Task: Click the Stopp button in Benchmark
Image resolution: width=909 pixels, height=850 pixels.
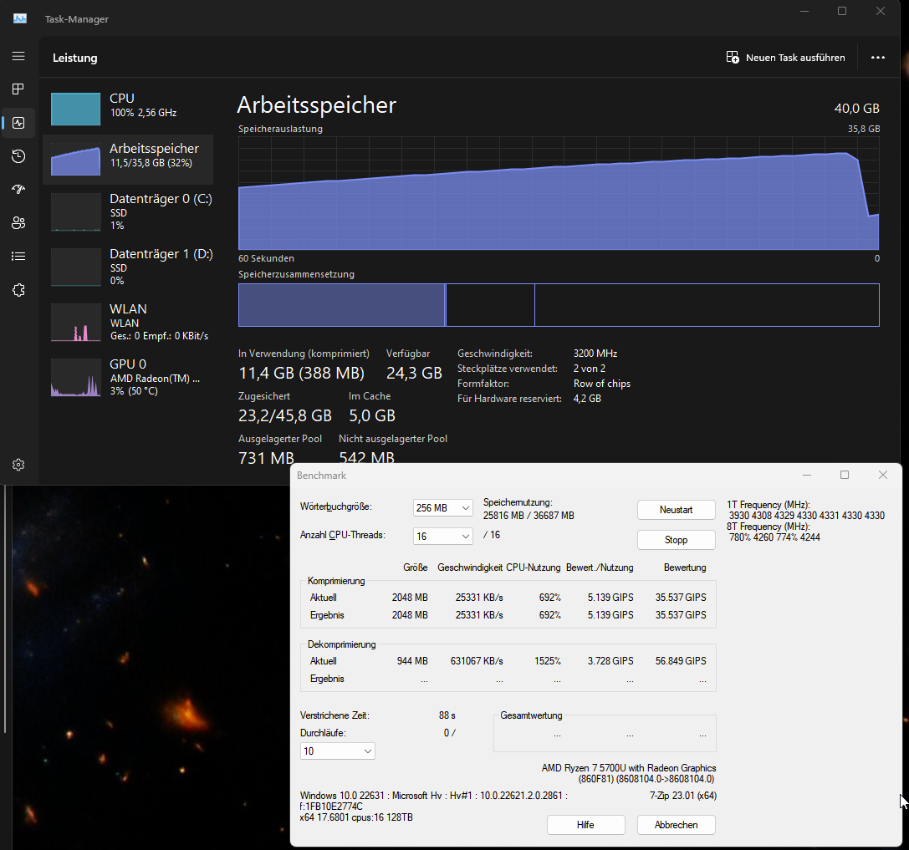Action: click(x=676, y=540)
